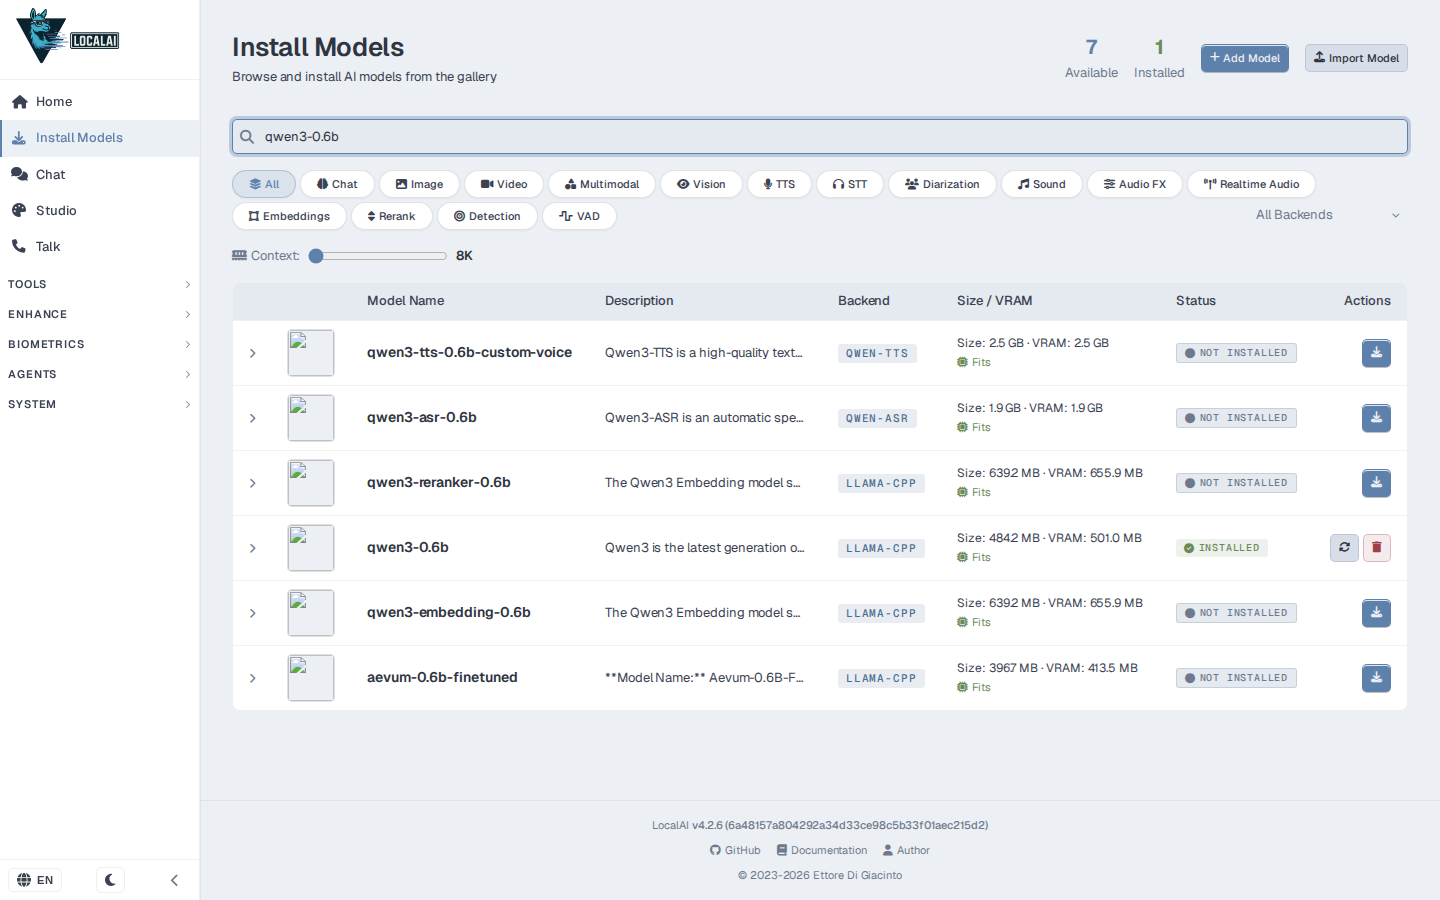Adjust the Context size slider handle
This screenshot has height=900, width=1440.
[316, 256]
